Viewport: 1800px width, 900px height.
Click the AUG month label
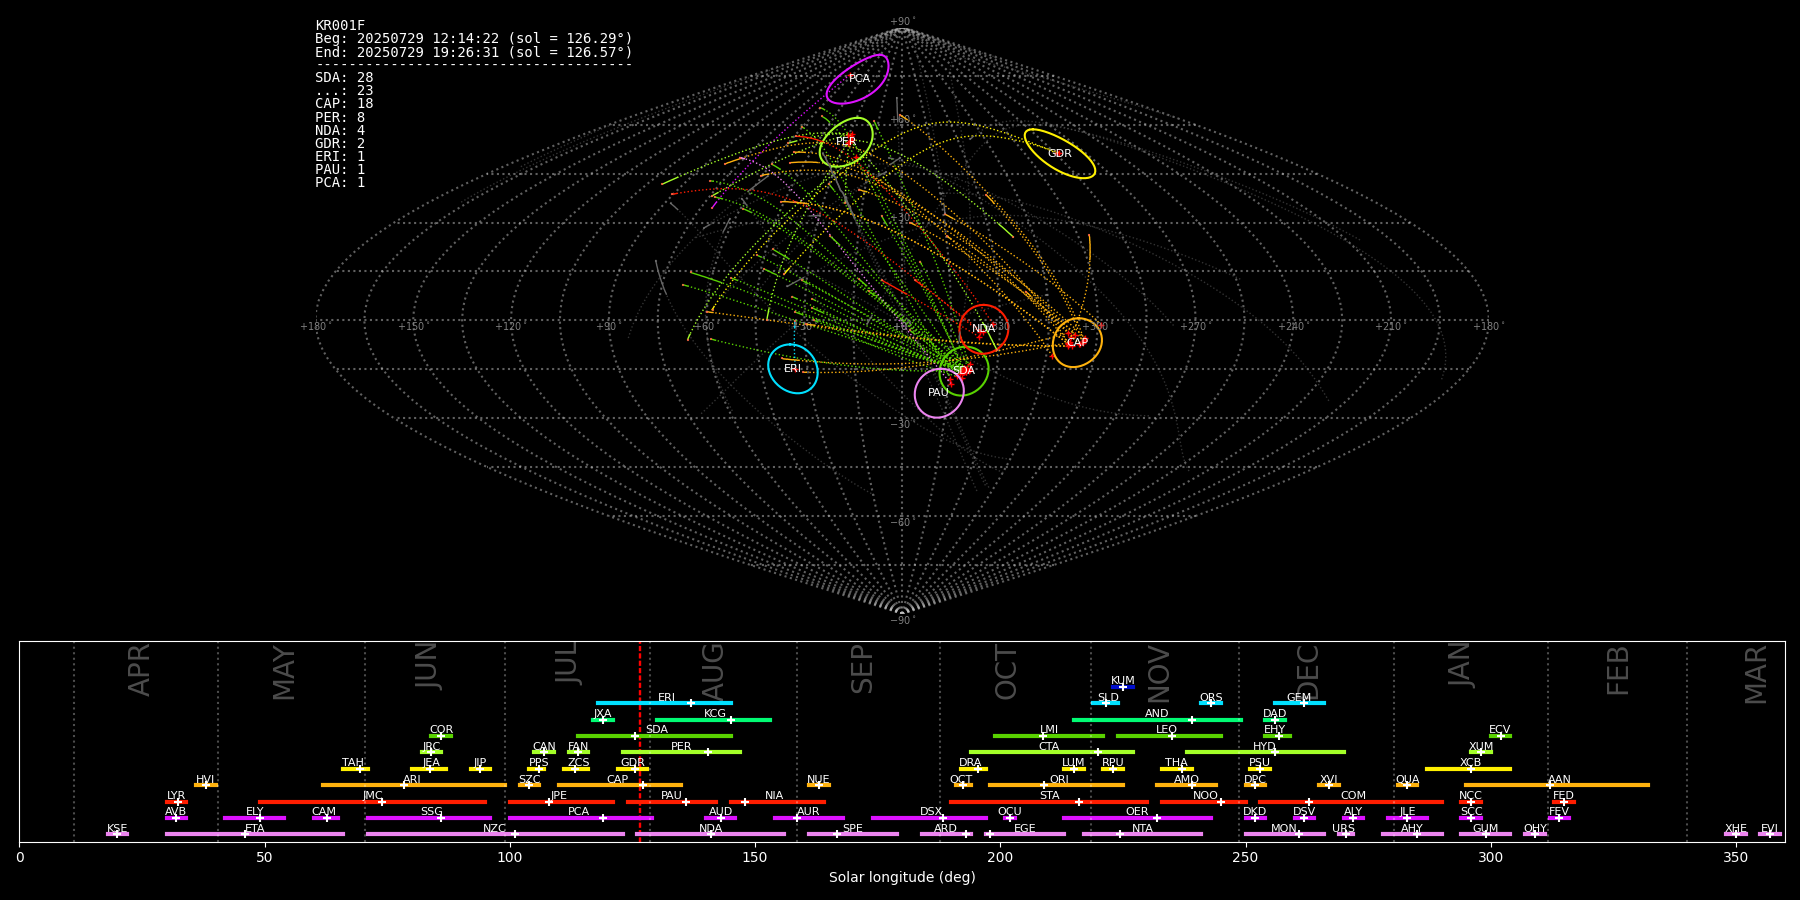713,672
